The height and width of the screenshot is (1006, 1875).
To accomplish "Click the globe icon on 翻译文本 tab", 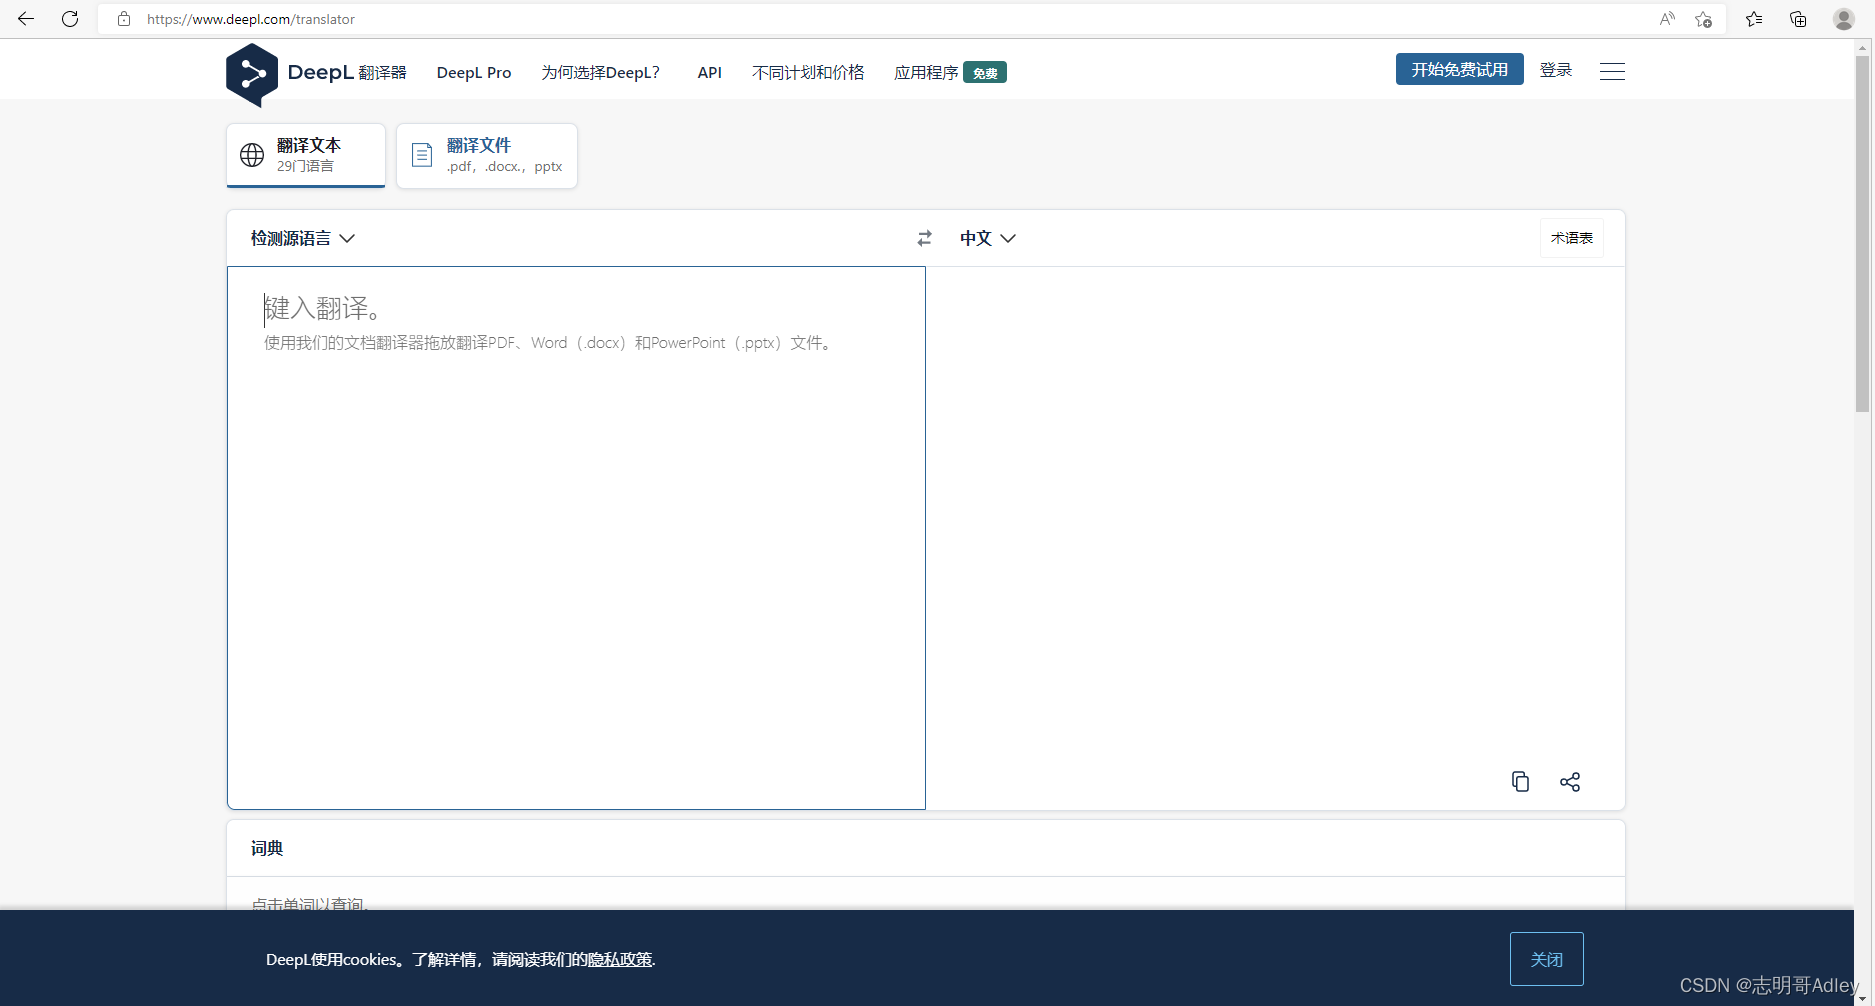I will click(252, 155).
